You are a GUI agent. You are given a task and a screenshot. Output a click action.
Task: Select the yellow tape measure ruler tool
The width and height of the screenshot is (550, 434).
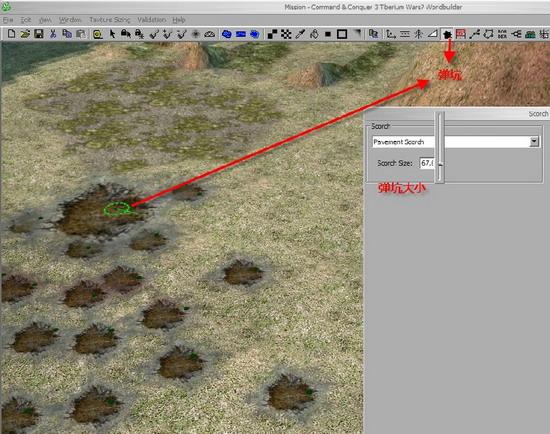tap(98, 34)
